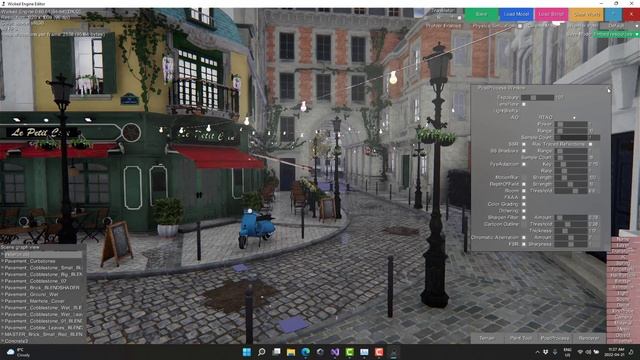
Task: Toggle the Bloom checkbox
Action: tap(524, 191)
